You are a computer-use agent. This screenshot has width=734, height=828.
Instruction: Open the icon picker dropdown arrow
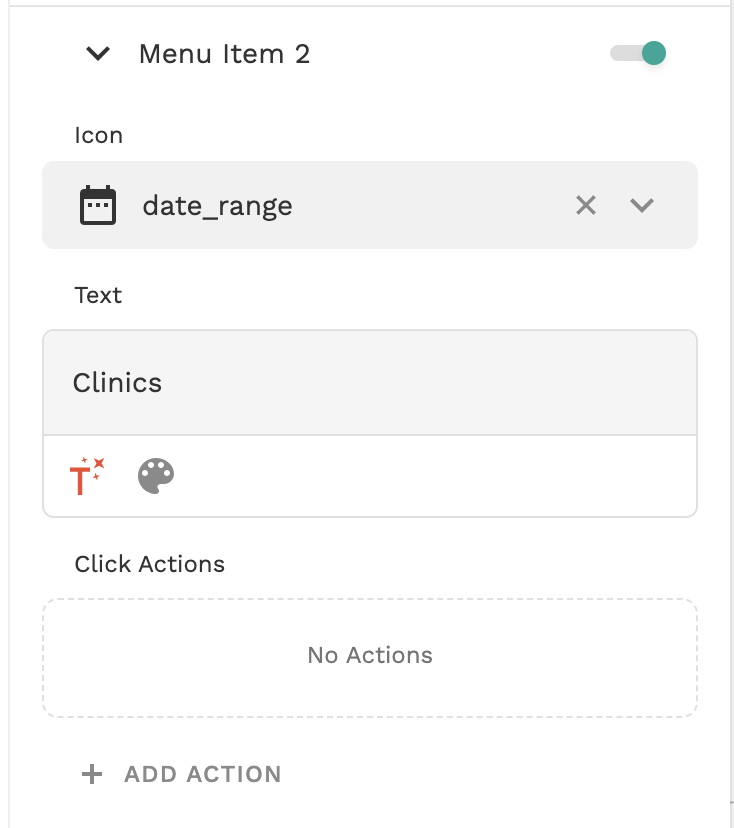coord(642,205)
